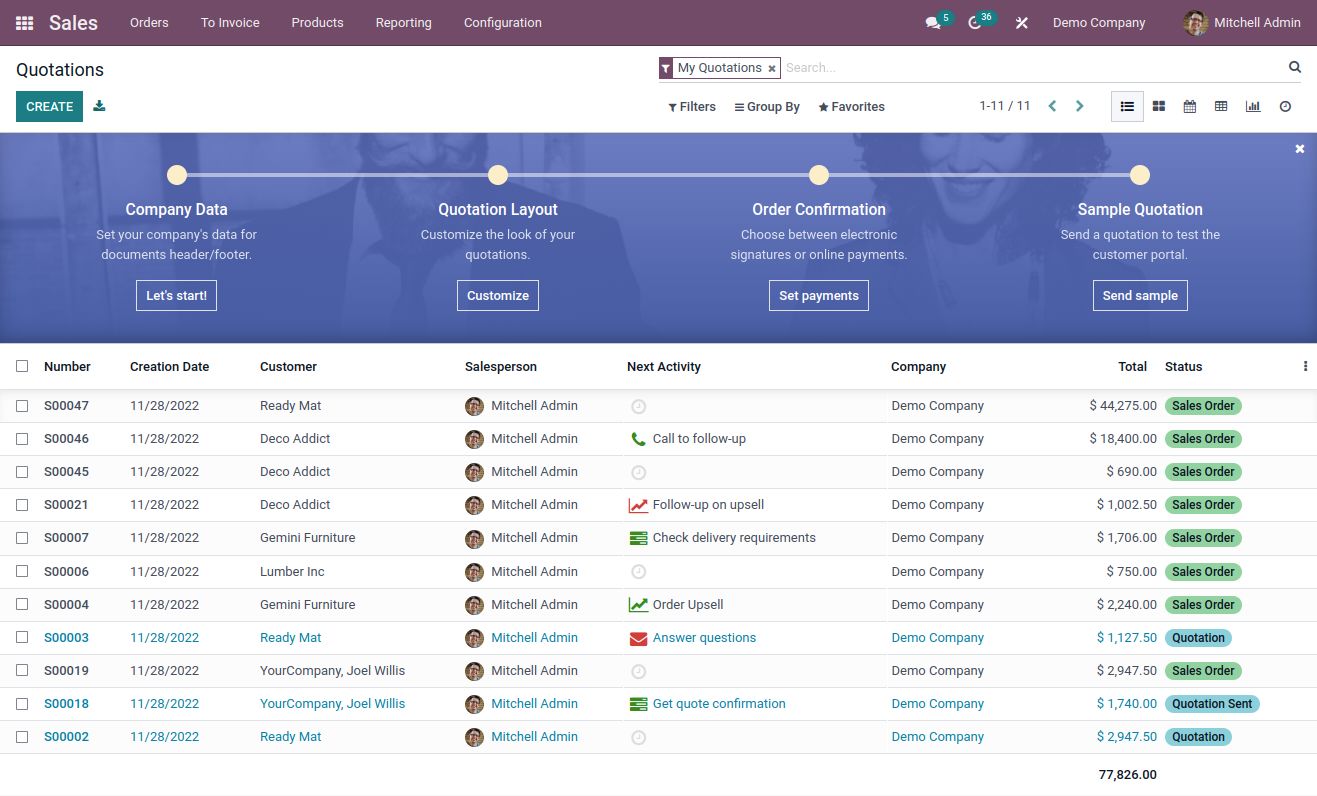This screenshot has height=796, width=1317.
Task: Open the Group By dropdown
Action: (x=767, y=107)
